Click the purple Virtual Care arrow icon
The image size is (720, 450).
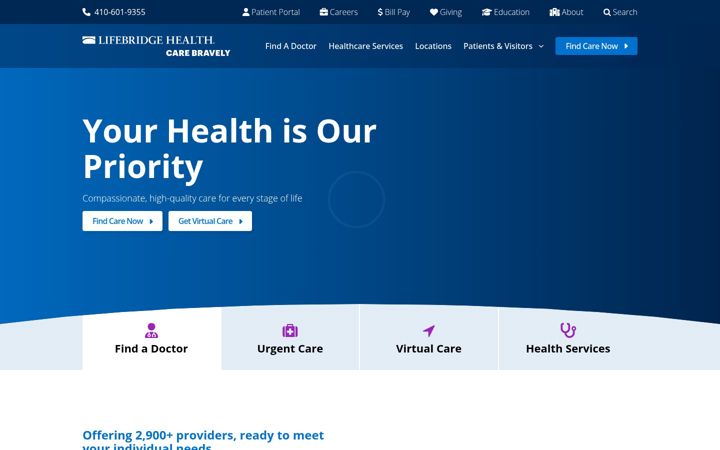click(429, 331)
